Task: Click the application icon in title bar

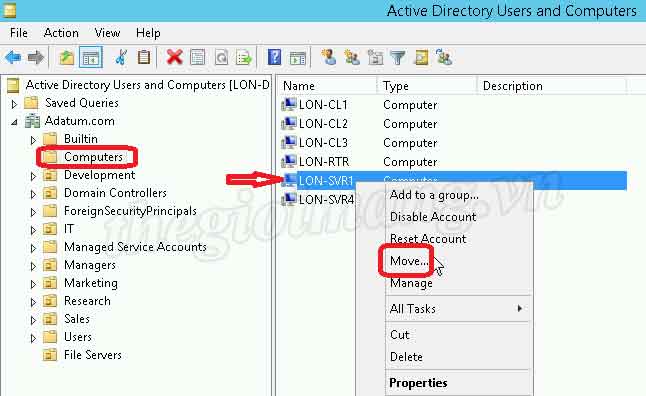Action: point(9,10)
